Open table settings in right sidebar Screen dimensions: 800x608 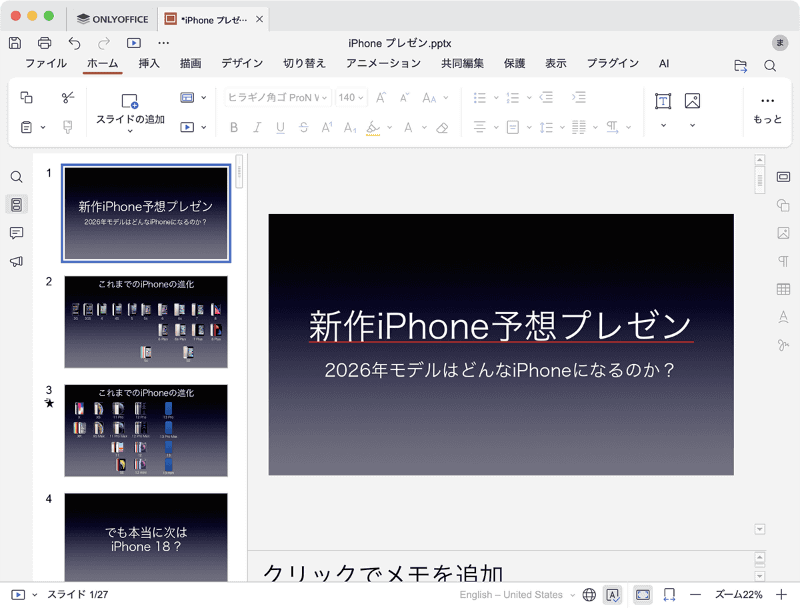pos(783,289)
